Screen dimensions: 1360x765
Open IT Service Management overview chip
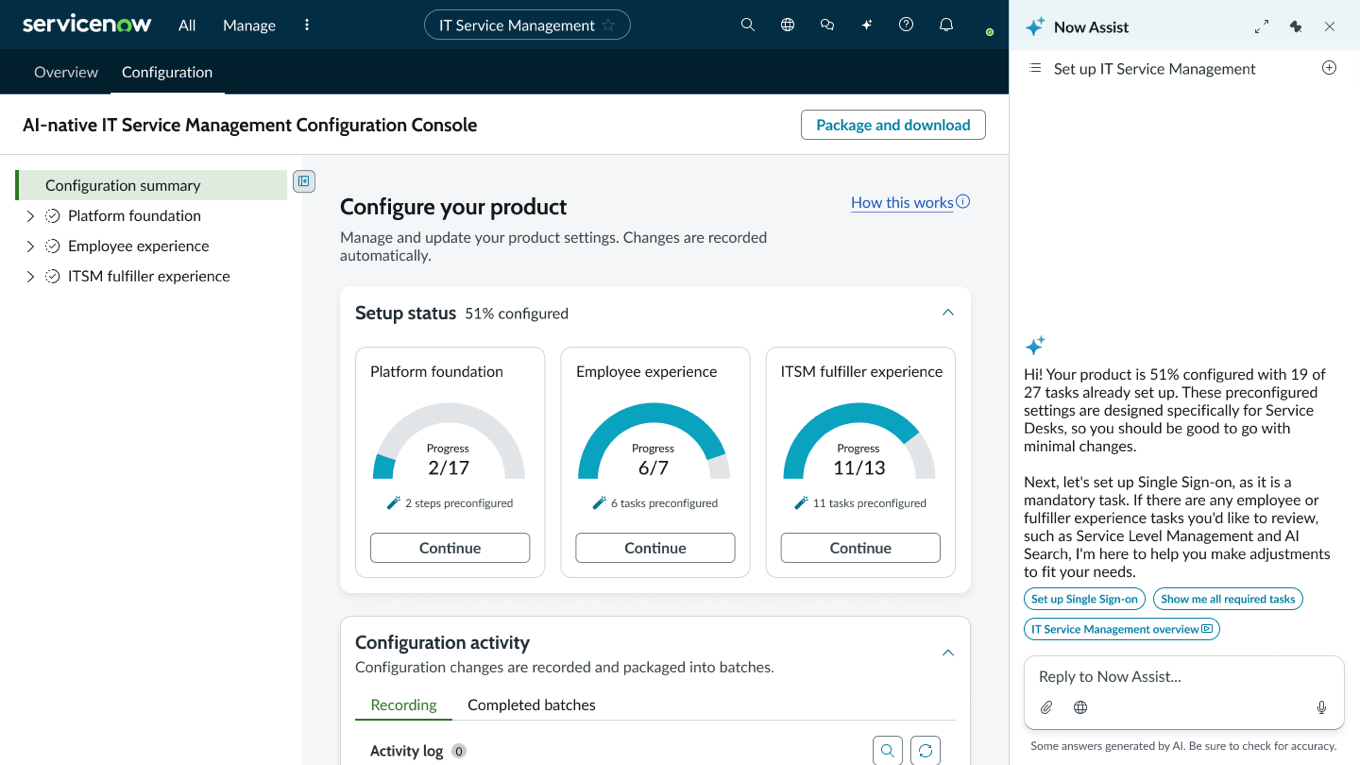tap(1122, 629)
